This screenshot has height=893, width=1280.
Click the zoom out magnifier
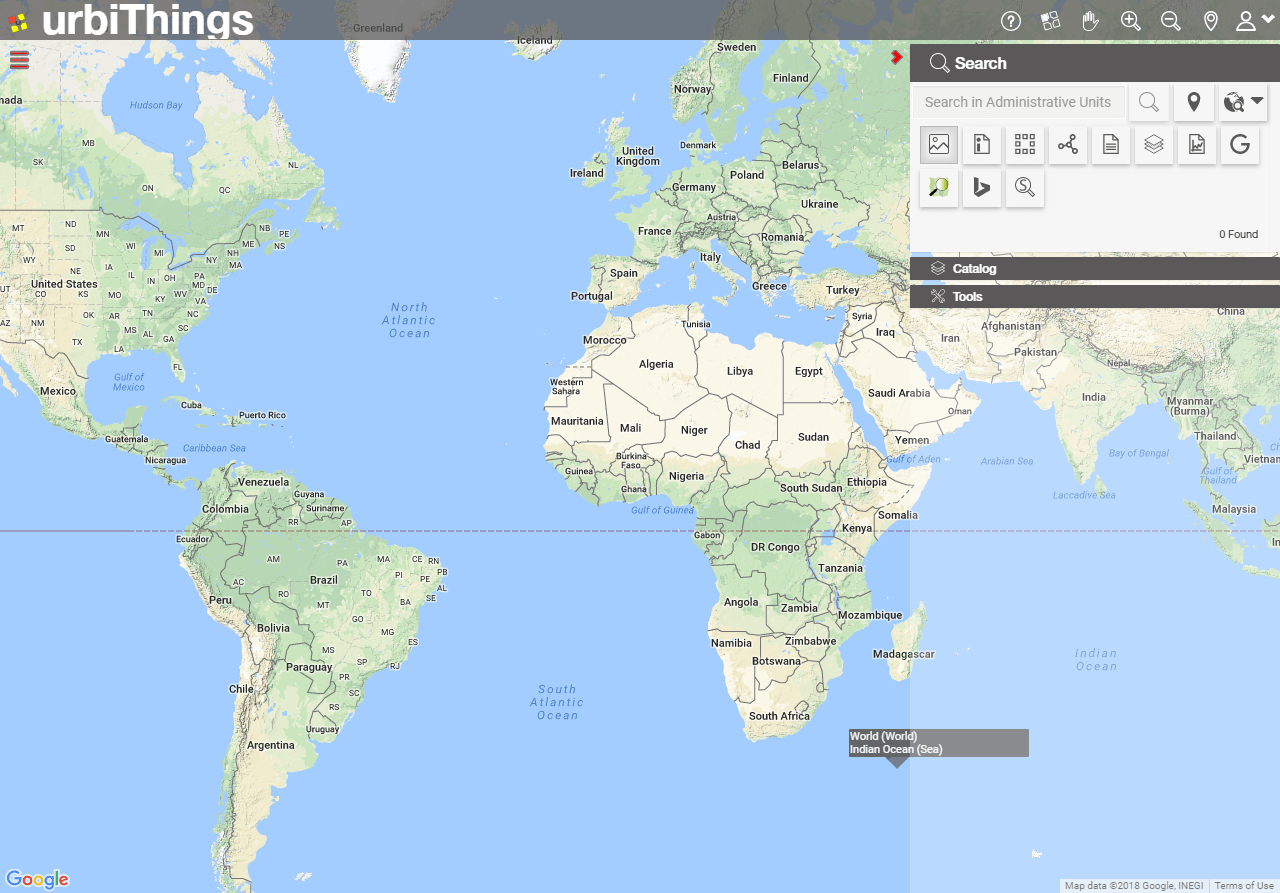[x=1171, y=20]
